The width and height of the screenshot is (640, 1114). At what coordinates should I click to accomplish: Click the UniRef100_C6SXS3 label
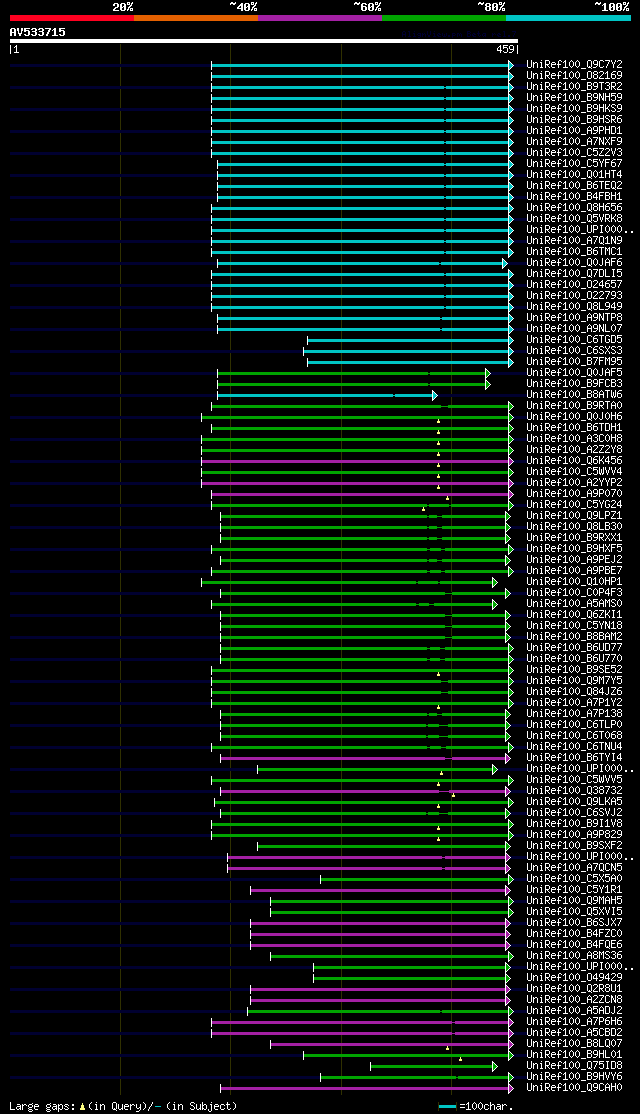point(575,351)
